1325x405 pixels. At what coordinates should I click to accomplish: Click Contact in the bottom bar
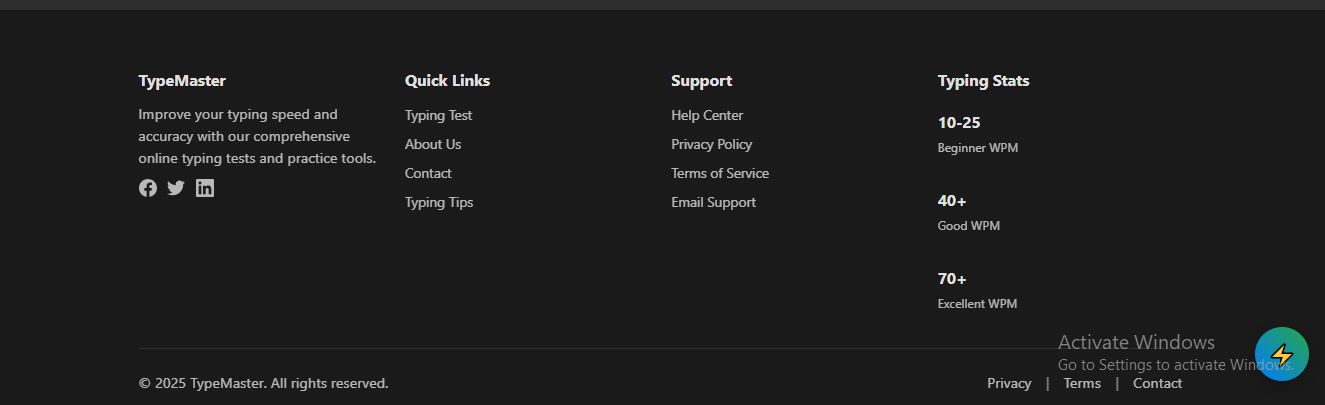[x=1157, y=383]
